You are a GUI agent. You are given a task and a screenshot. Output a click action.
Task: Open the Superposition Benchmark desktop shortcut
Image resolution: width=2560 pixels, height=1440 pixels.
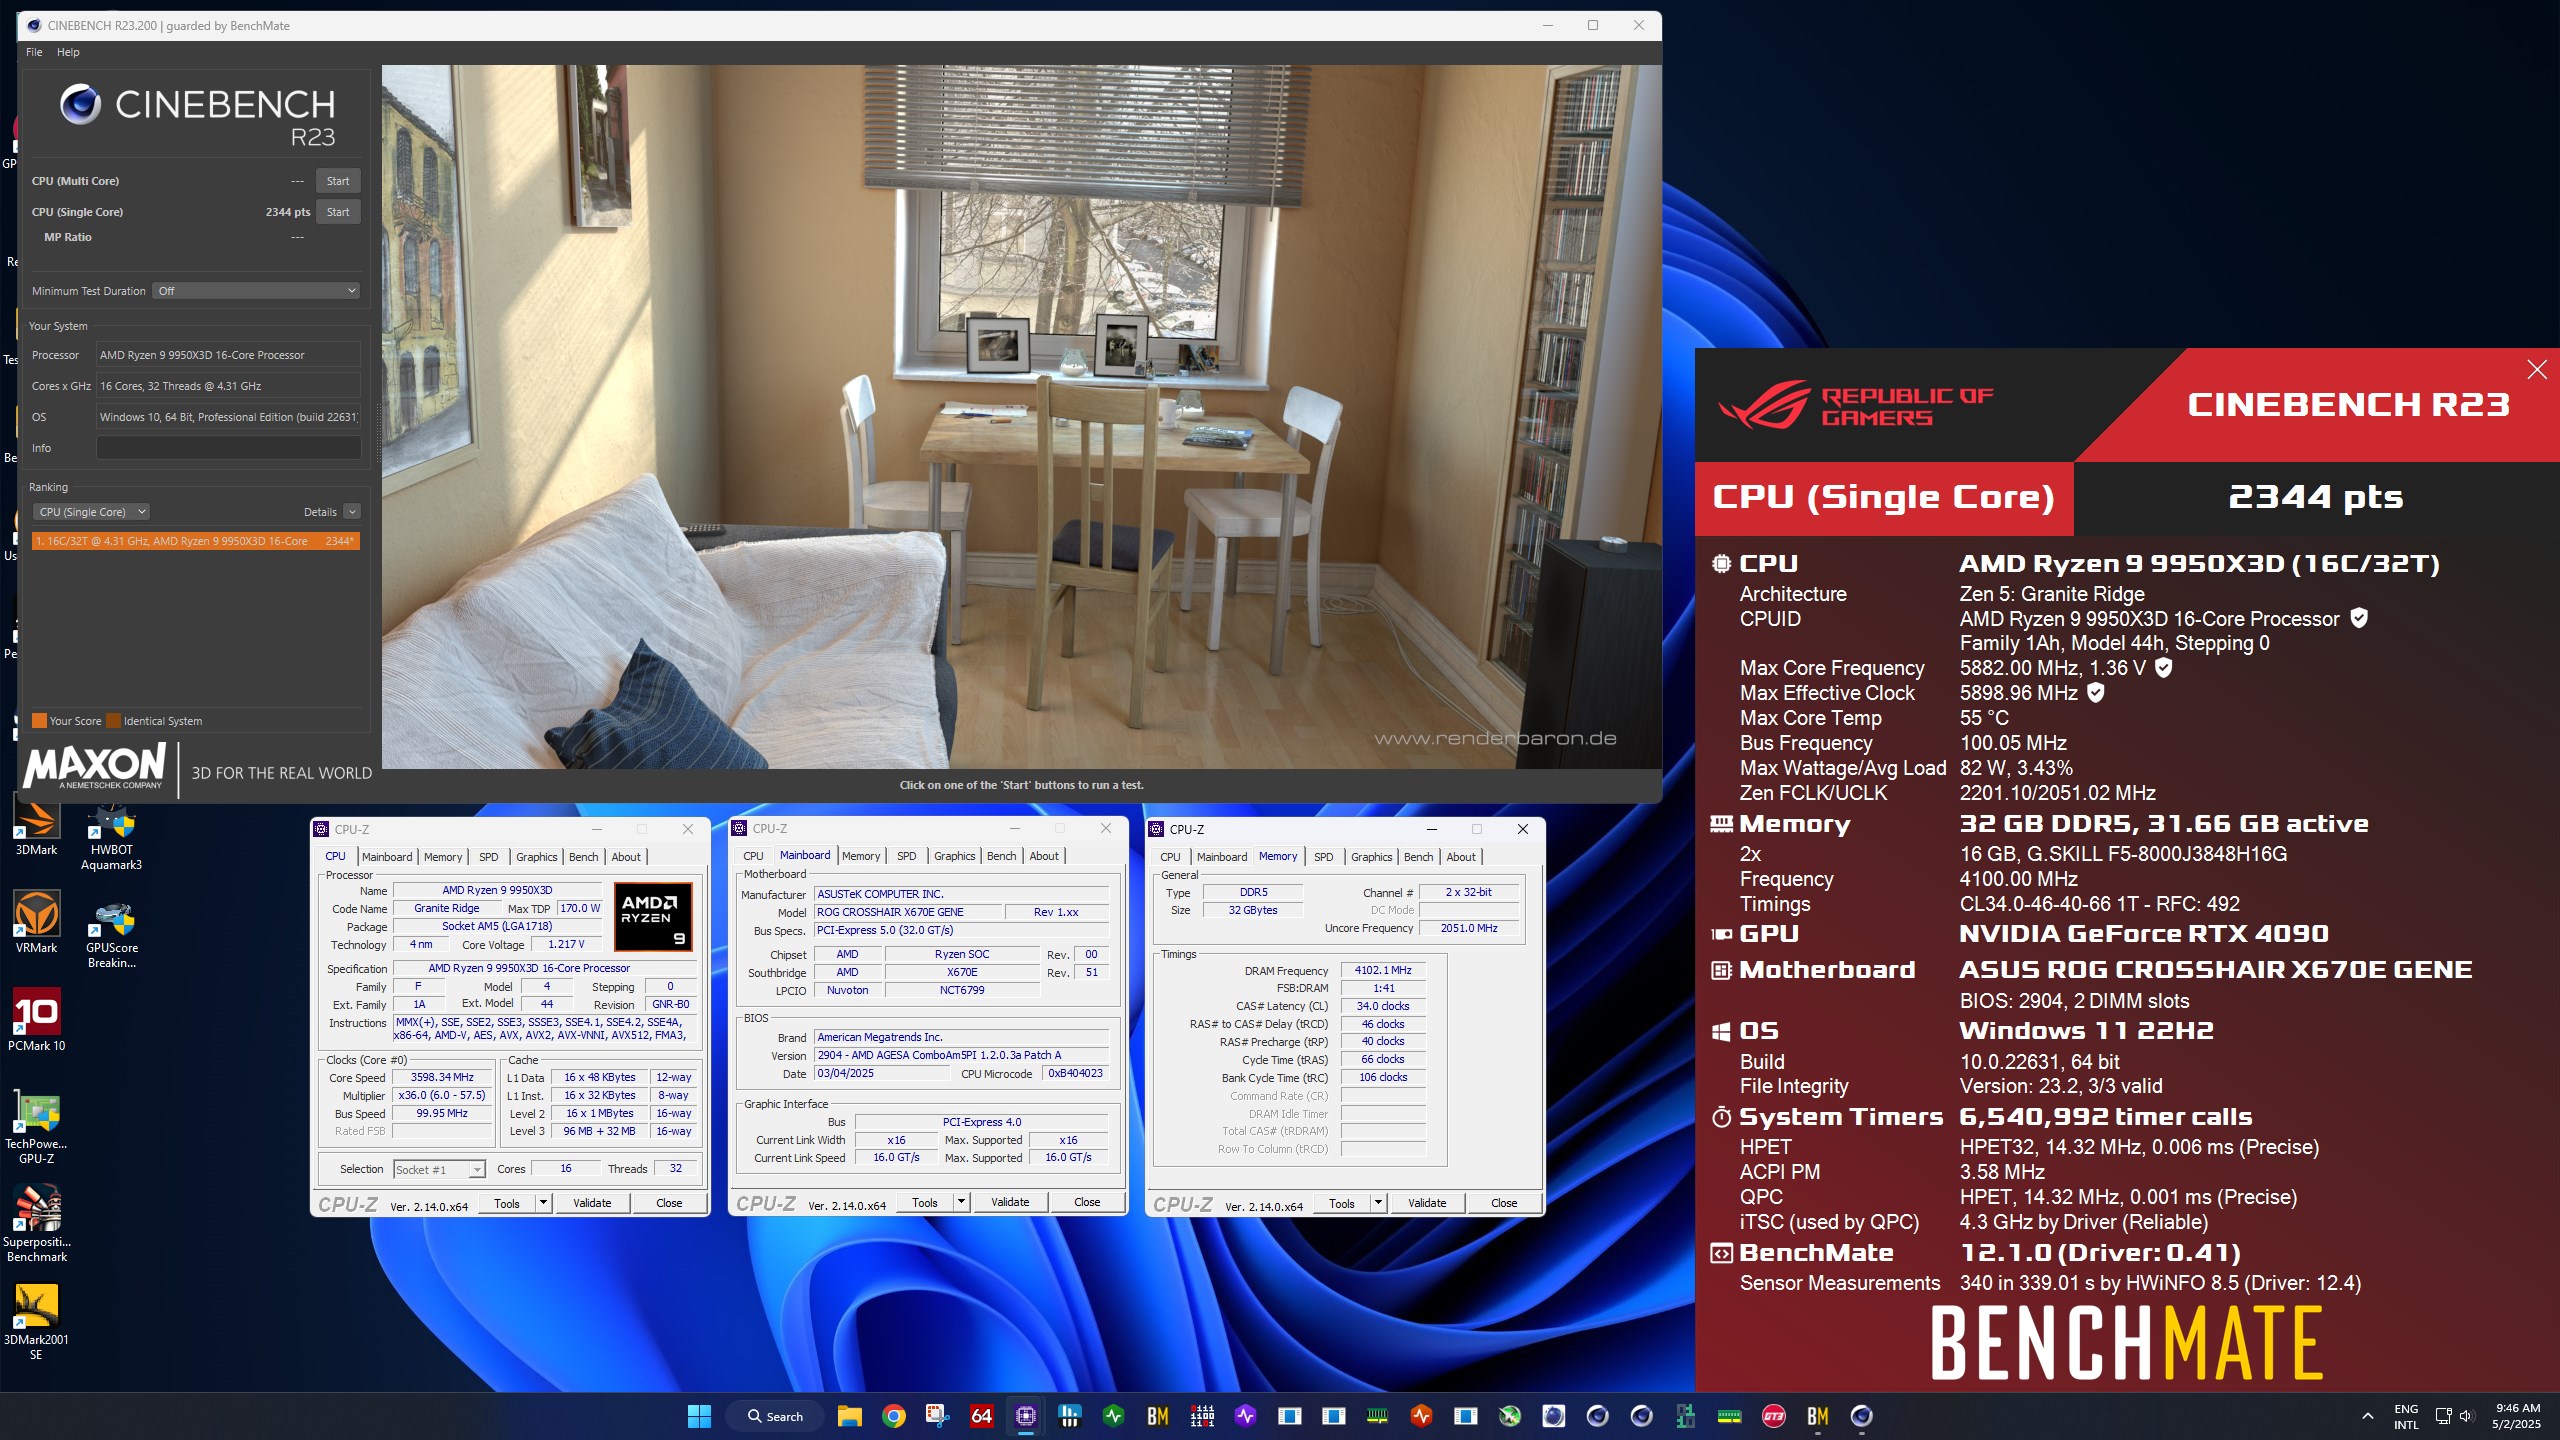pos(36,1224)
